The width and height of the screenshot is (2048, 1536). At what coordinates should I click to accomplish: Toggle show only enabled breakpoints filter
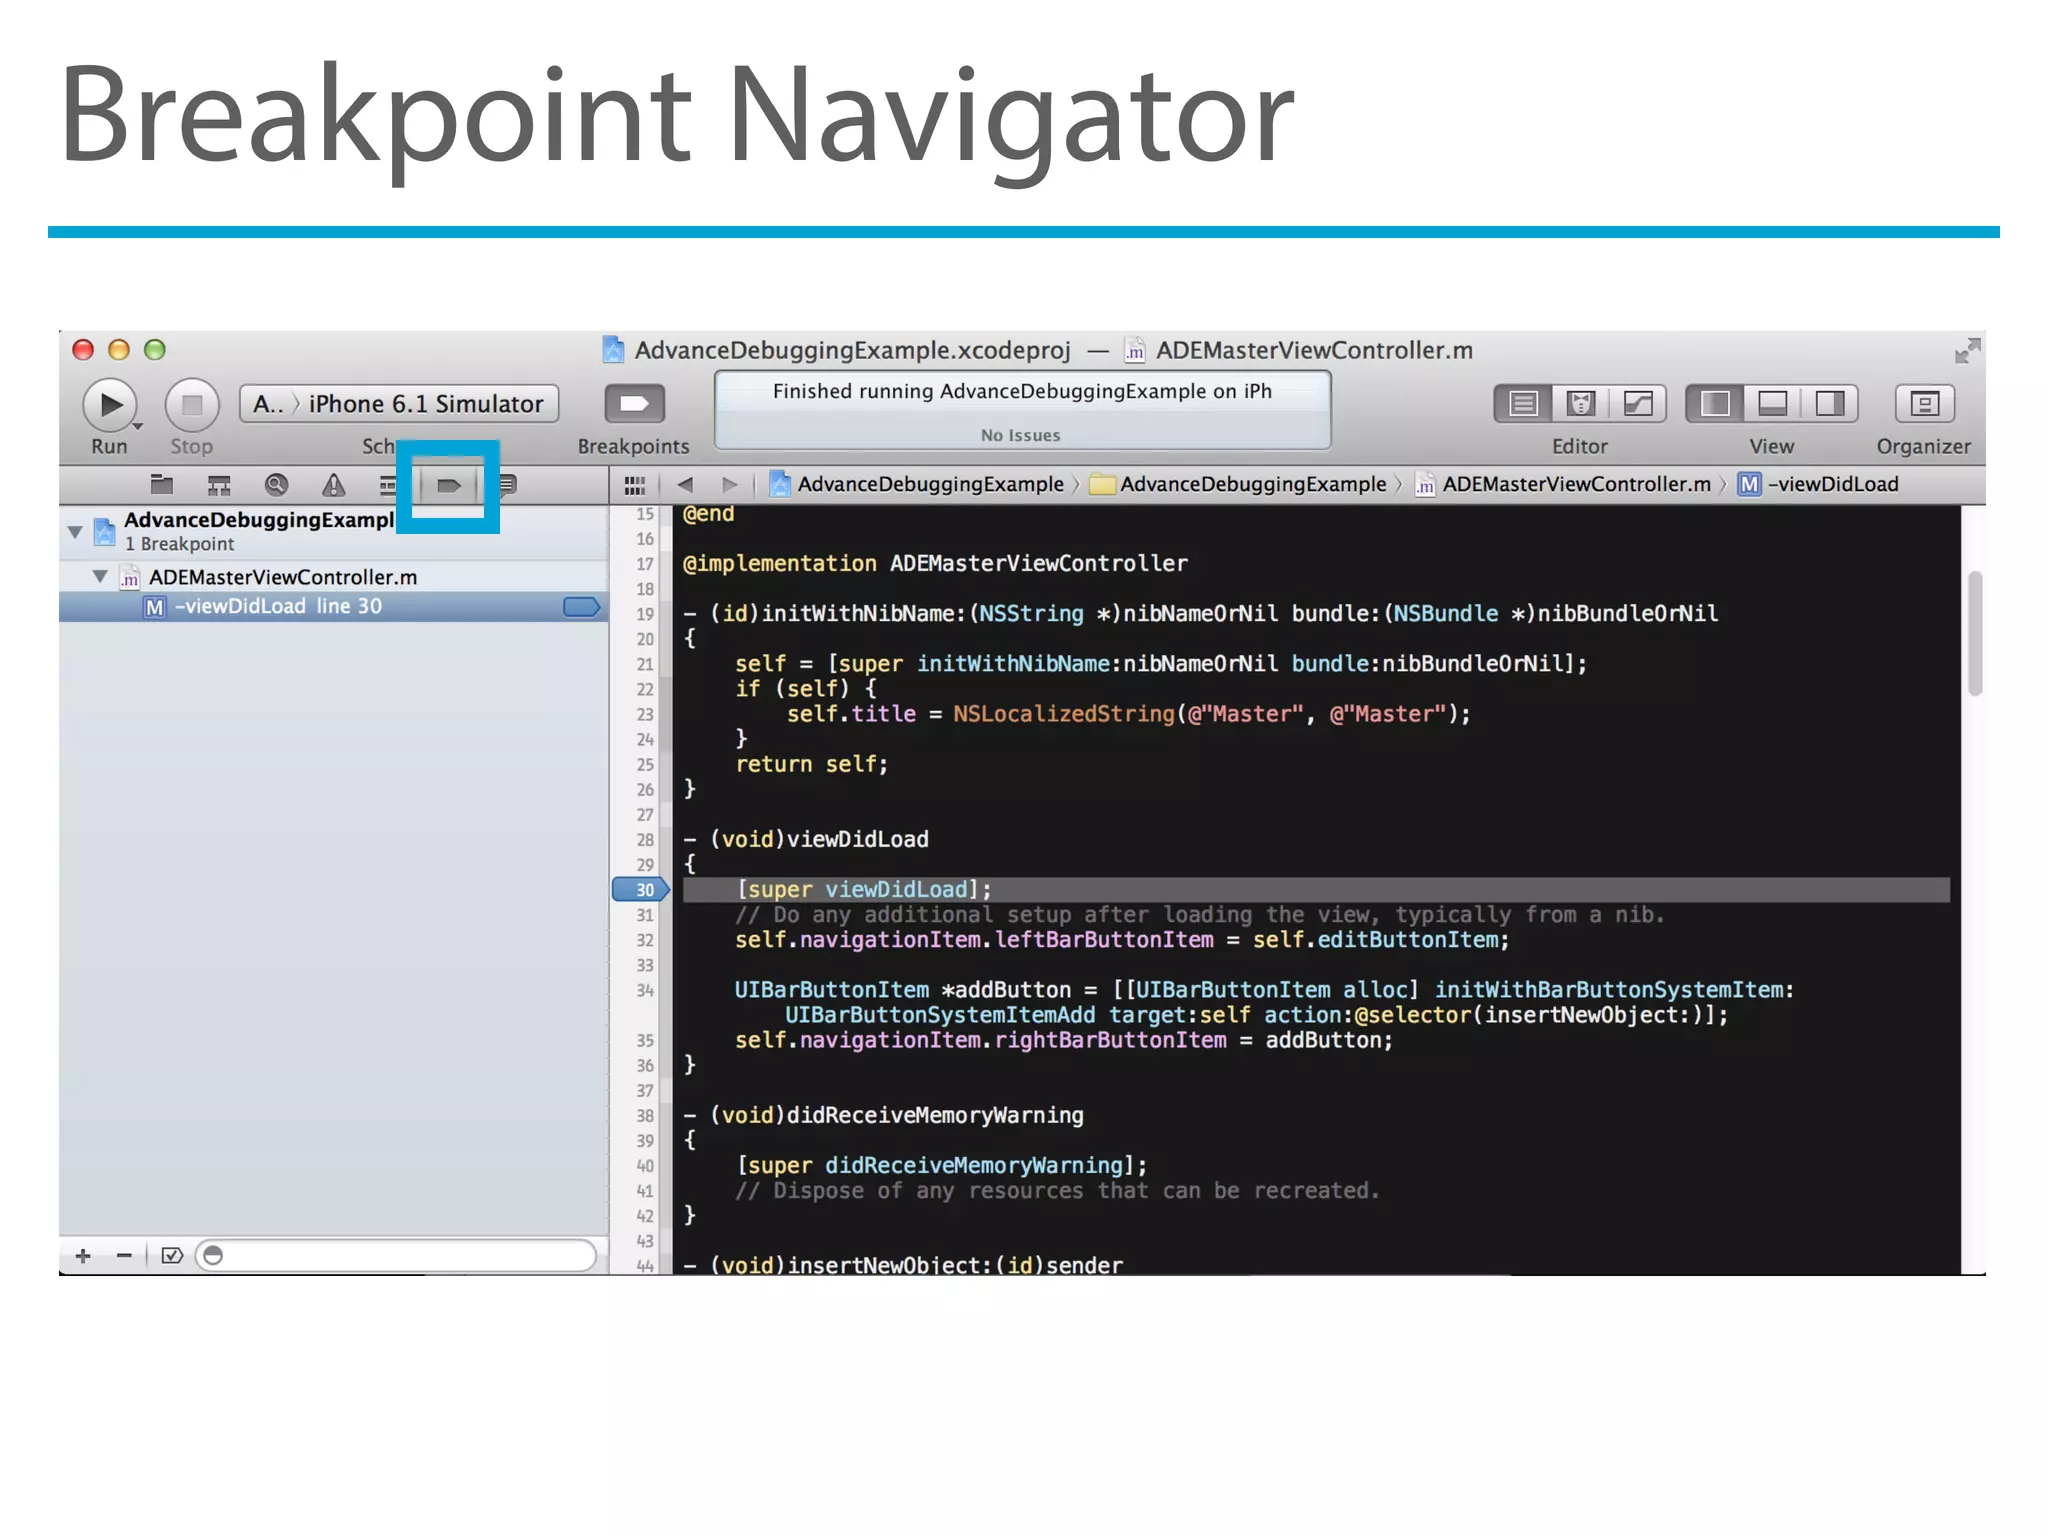pyautogui.click(x=172, y=1255)
